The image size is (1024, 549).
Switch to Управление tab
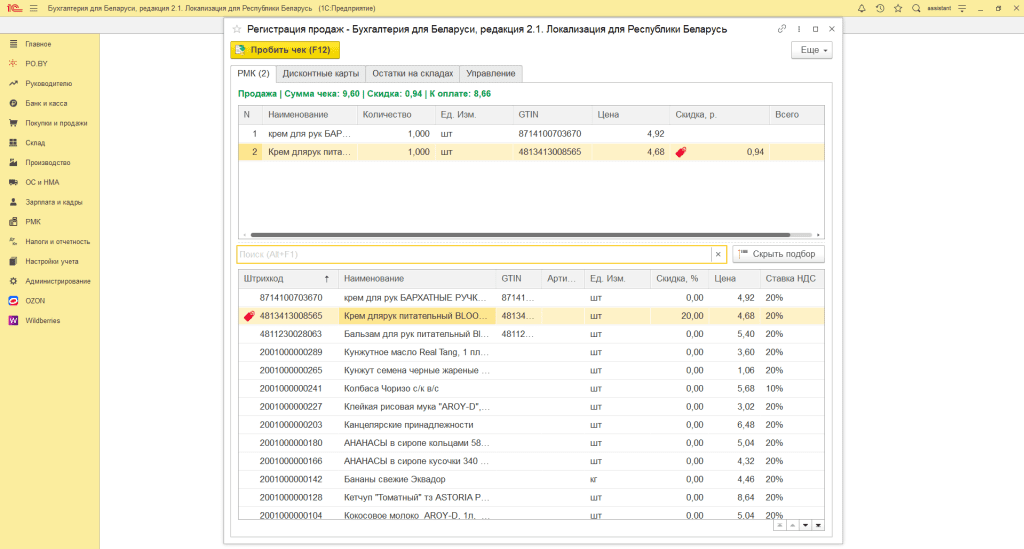[x=490, y=74]
